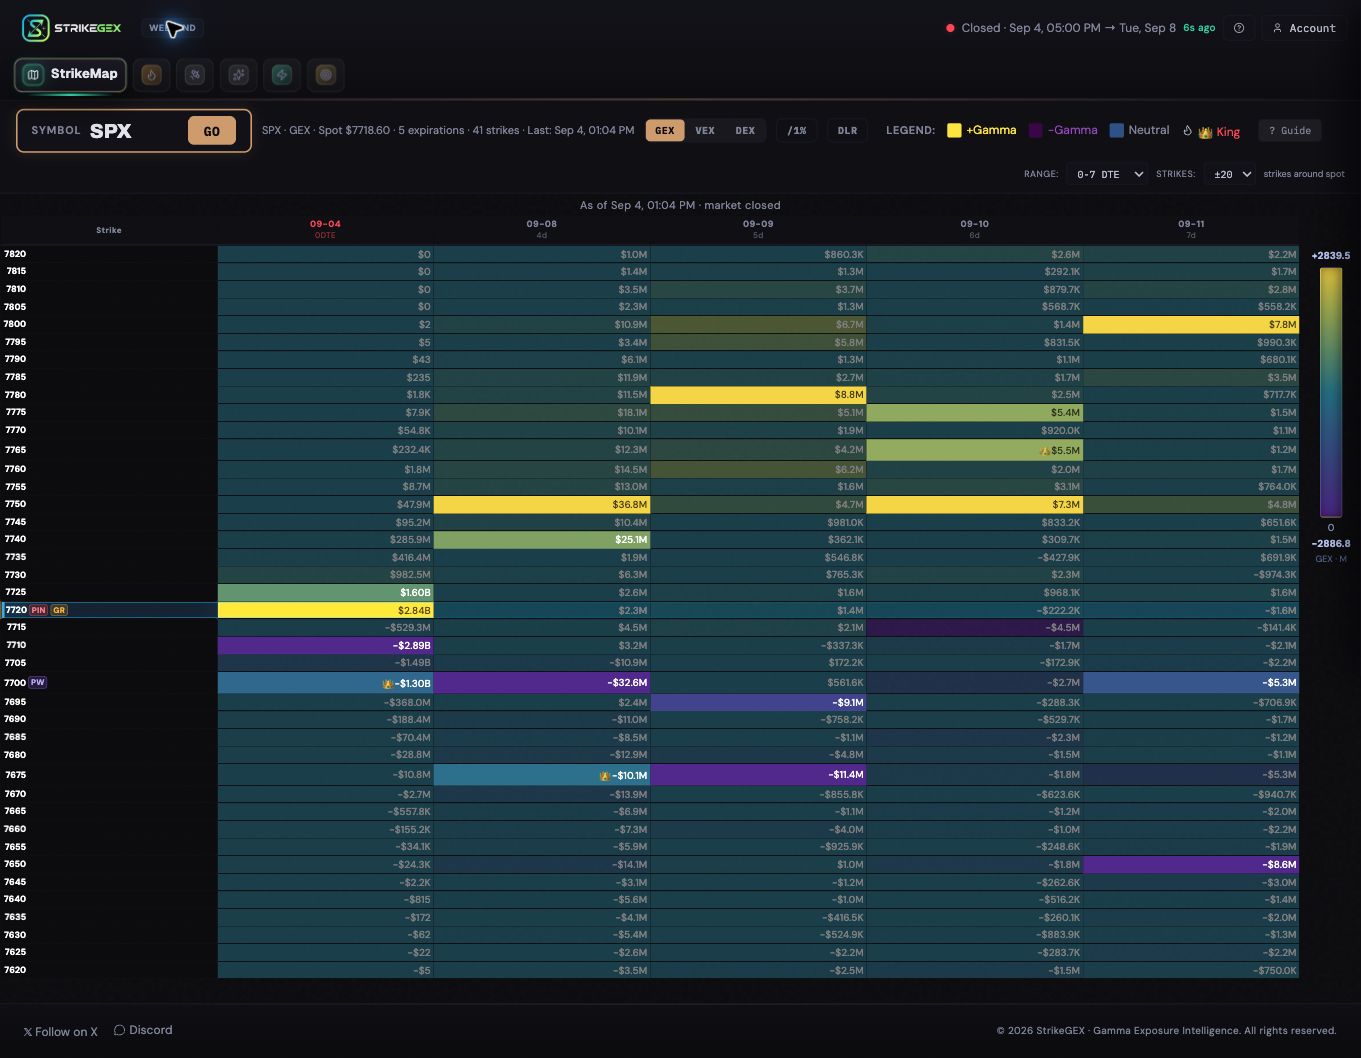Toggle the /1% normalization option
The width and height of the screenshot is (1361, 1058).
[796, 131]
